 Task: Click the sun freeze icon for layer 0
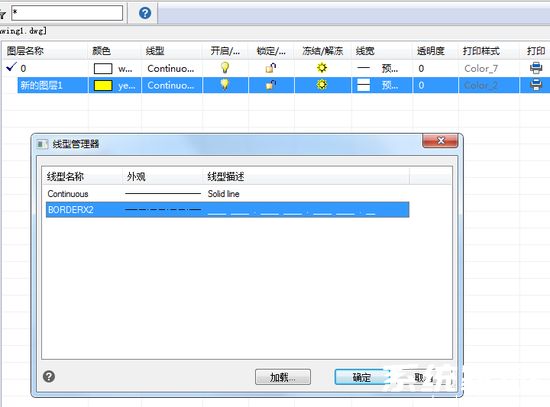pos(322,68)
